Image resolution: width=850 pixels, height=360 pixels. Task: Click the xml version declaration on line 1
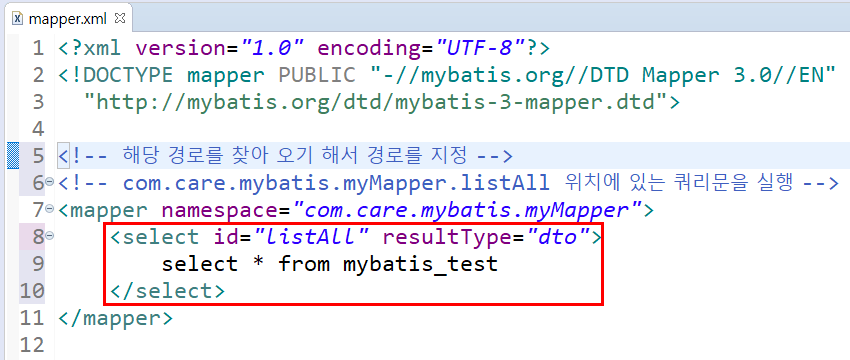(304, 48)
